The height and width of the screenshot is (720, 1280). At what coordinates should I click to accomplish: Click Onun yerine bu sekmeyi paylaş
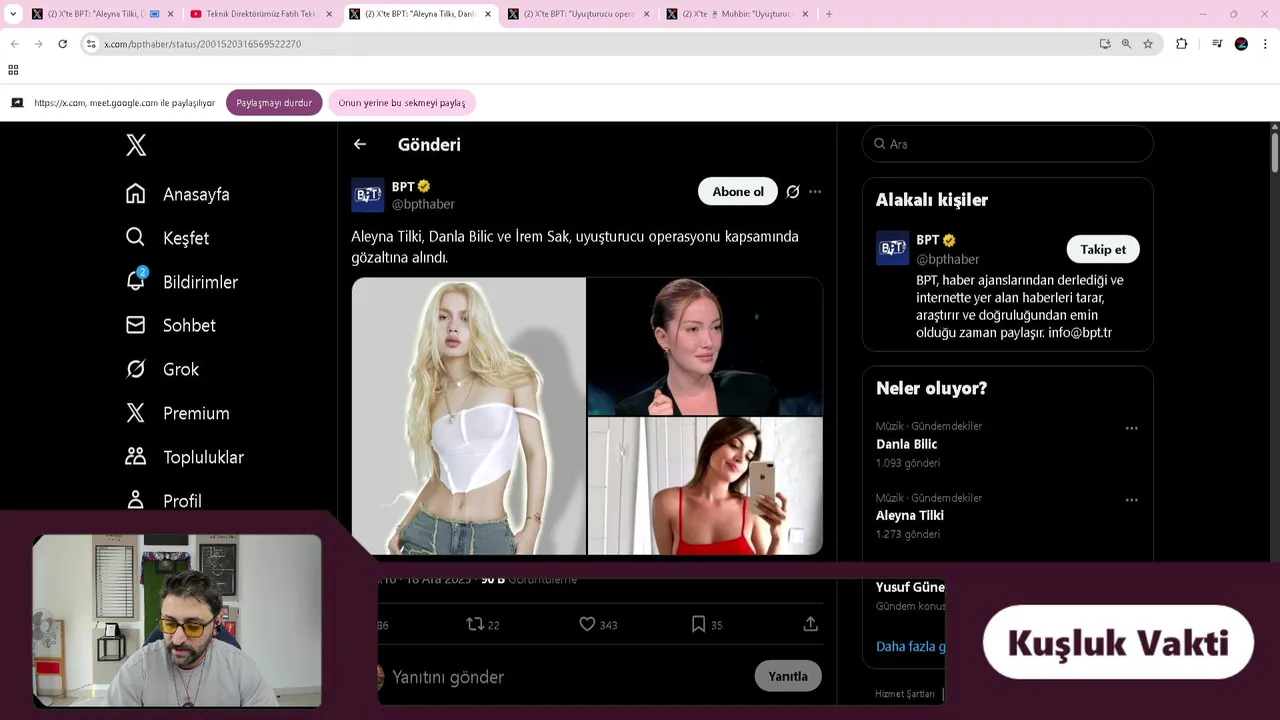402,103
